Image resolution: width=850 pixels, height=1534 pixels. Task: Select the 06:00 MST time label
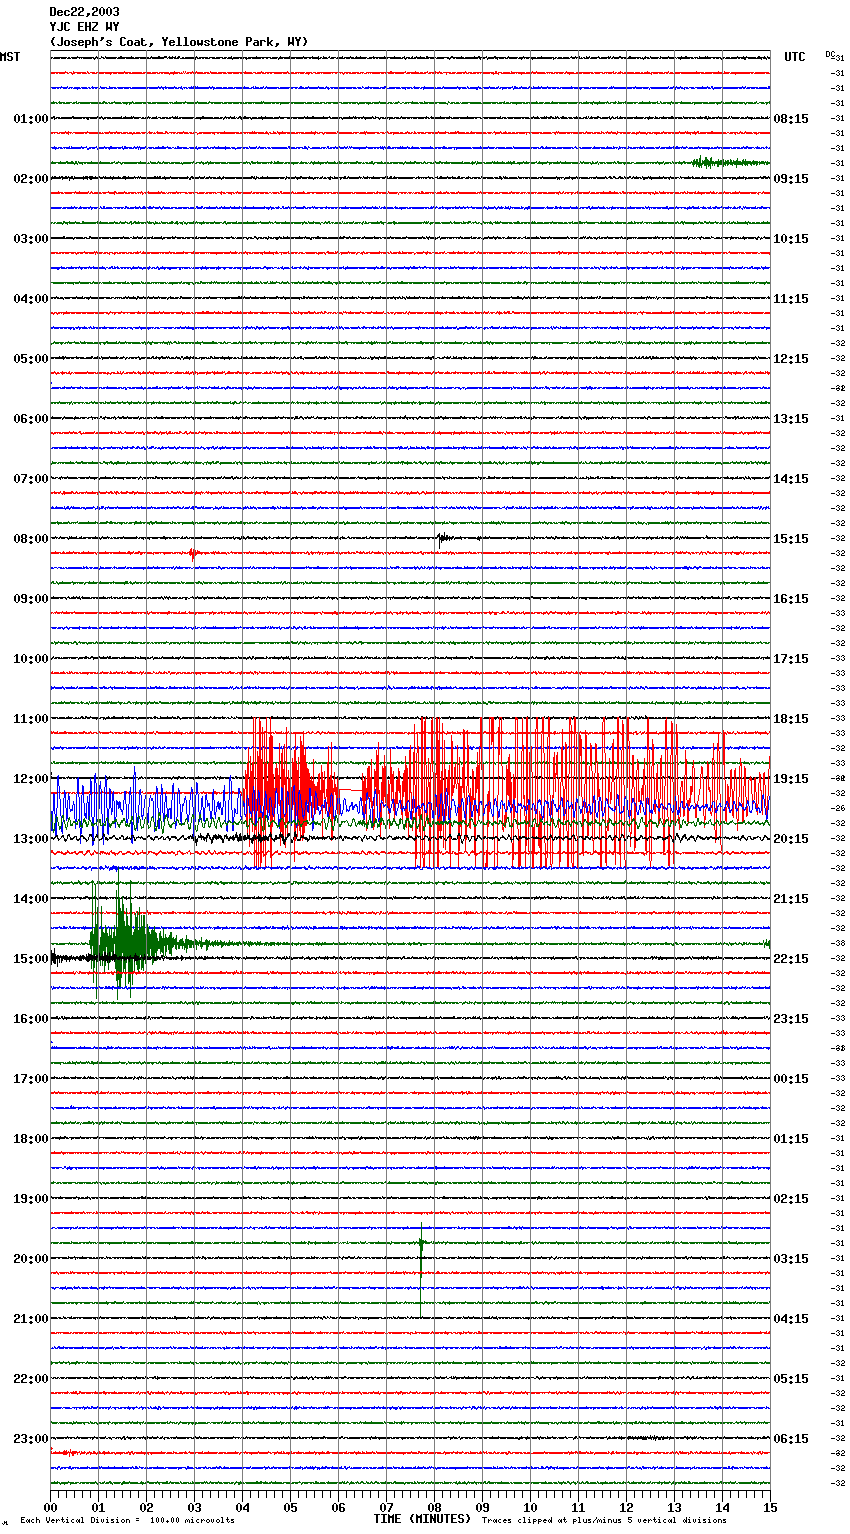click(31, 419)
